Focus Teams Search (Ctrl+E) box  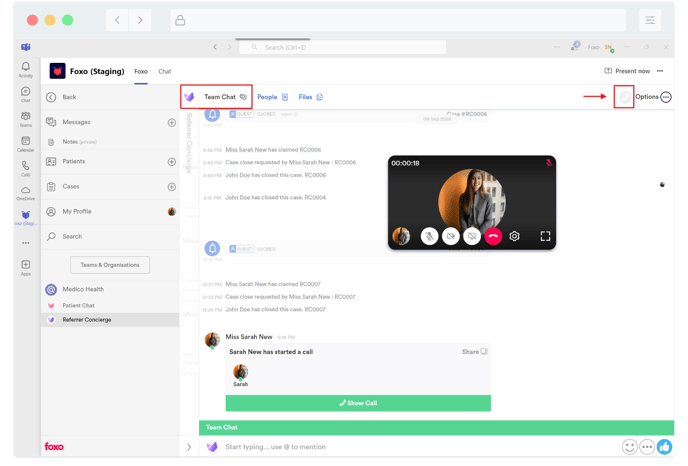pyautogui.click(x=342, y=47)
